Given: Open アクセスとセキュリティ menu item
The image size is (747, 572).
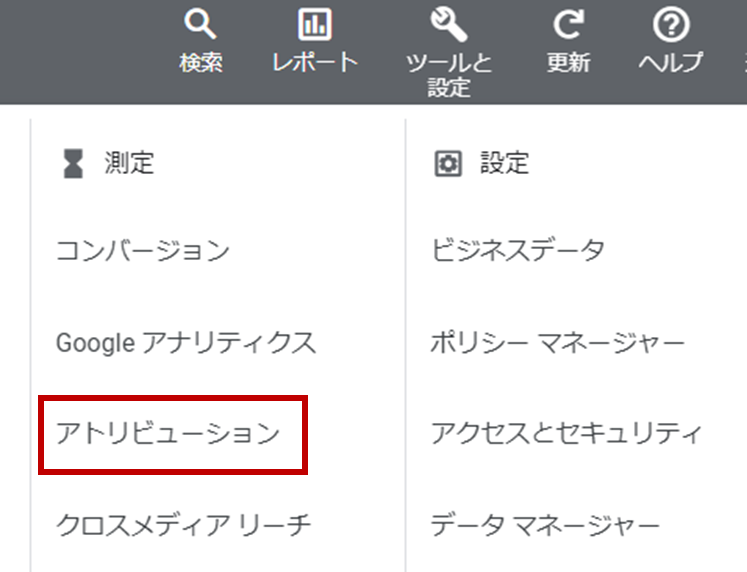Looking at the screenshot, I should [x=566, y=433].
